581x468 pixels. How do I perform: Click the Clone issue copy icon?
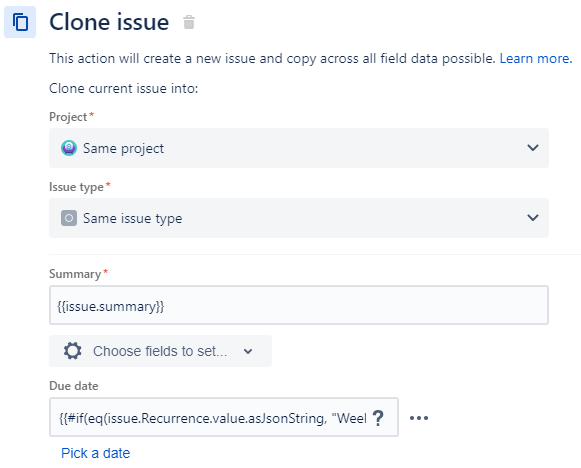coord(20,22)
